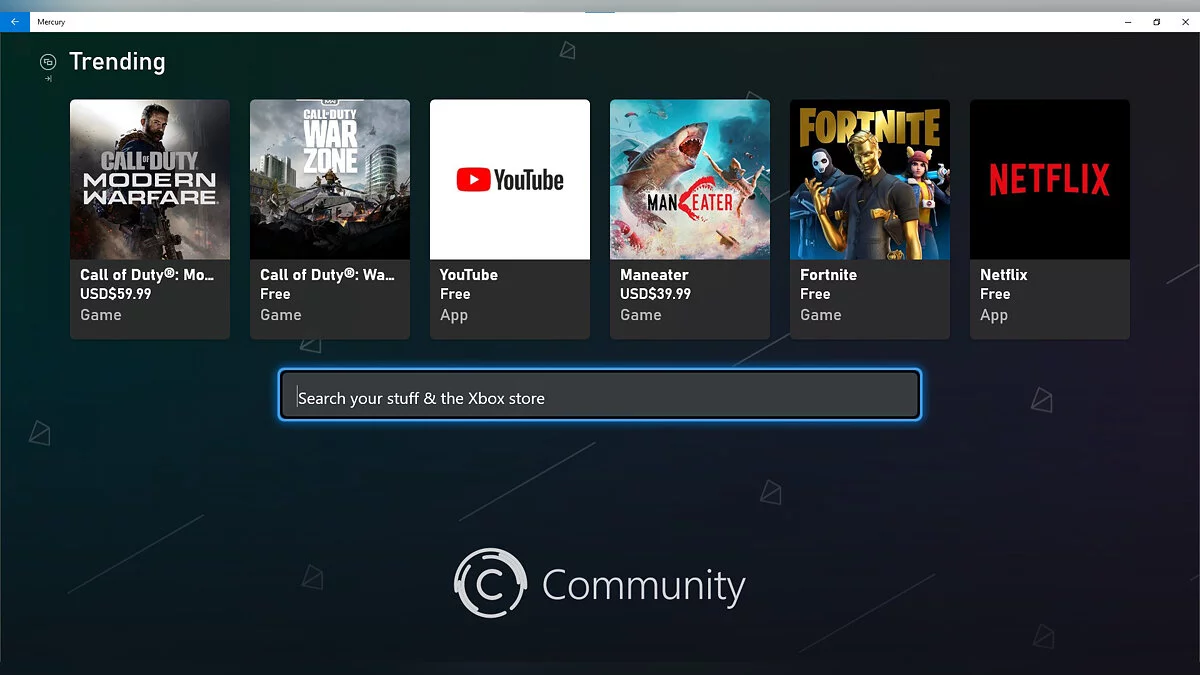Click the small arrow-to-bar icon under Trending
This screenshot has height=675, width=1200.
[48, 78]
